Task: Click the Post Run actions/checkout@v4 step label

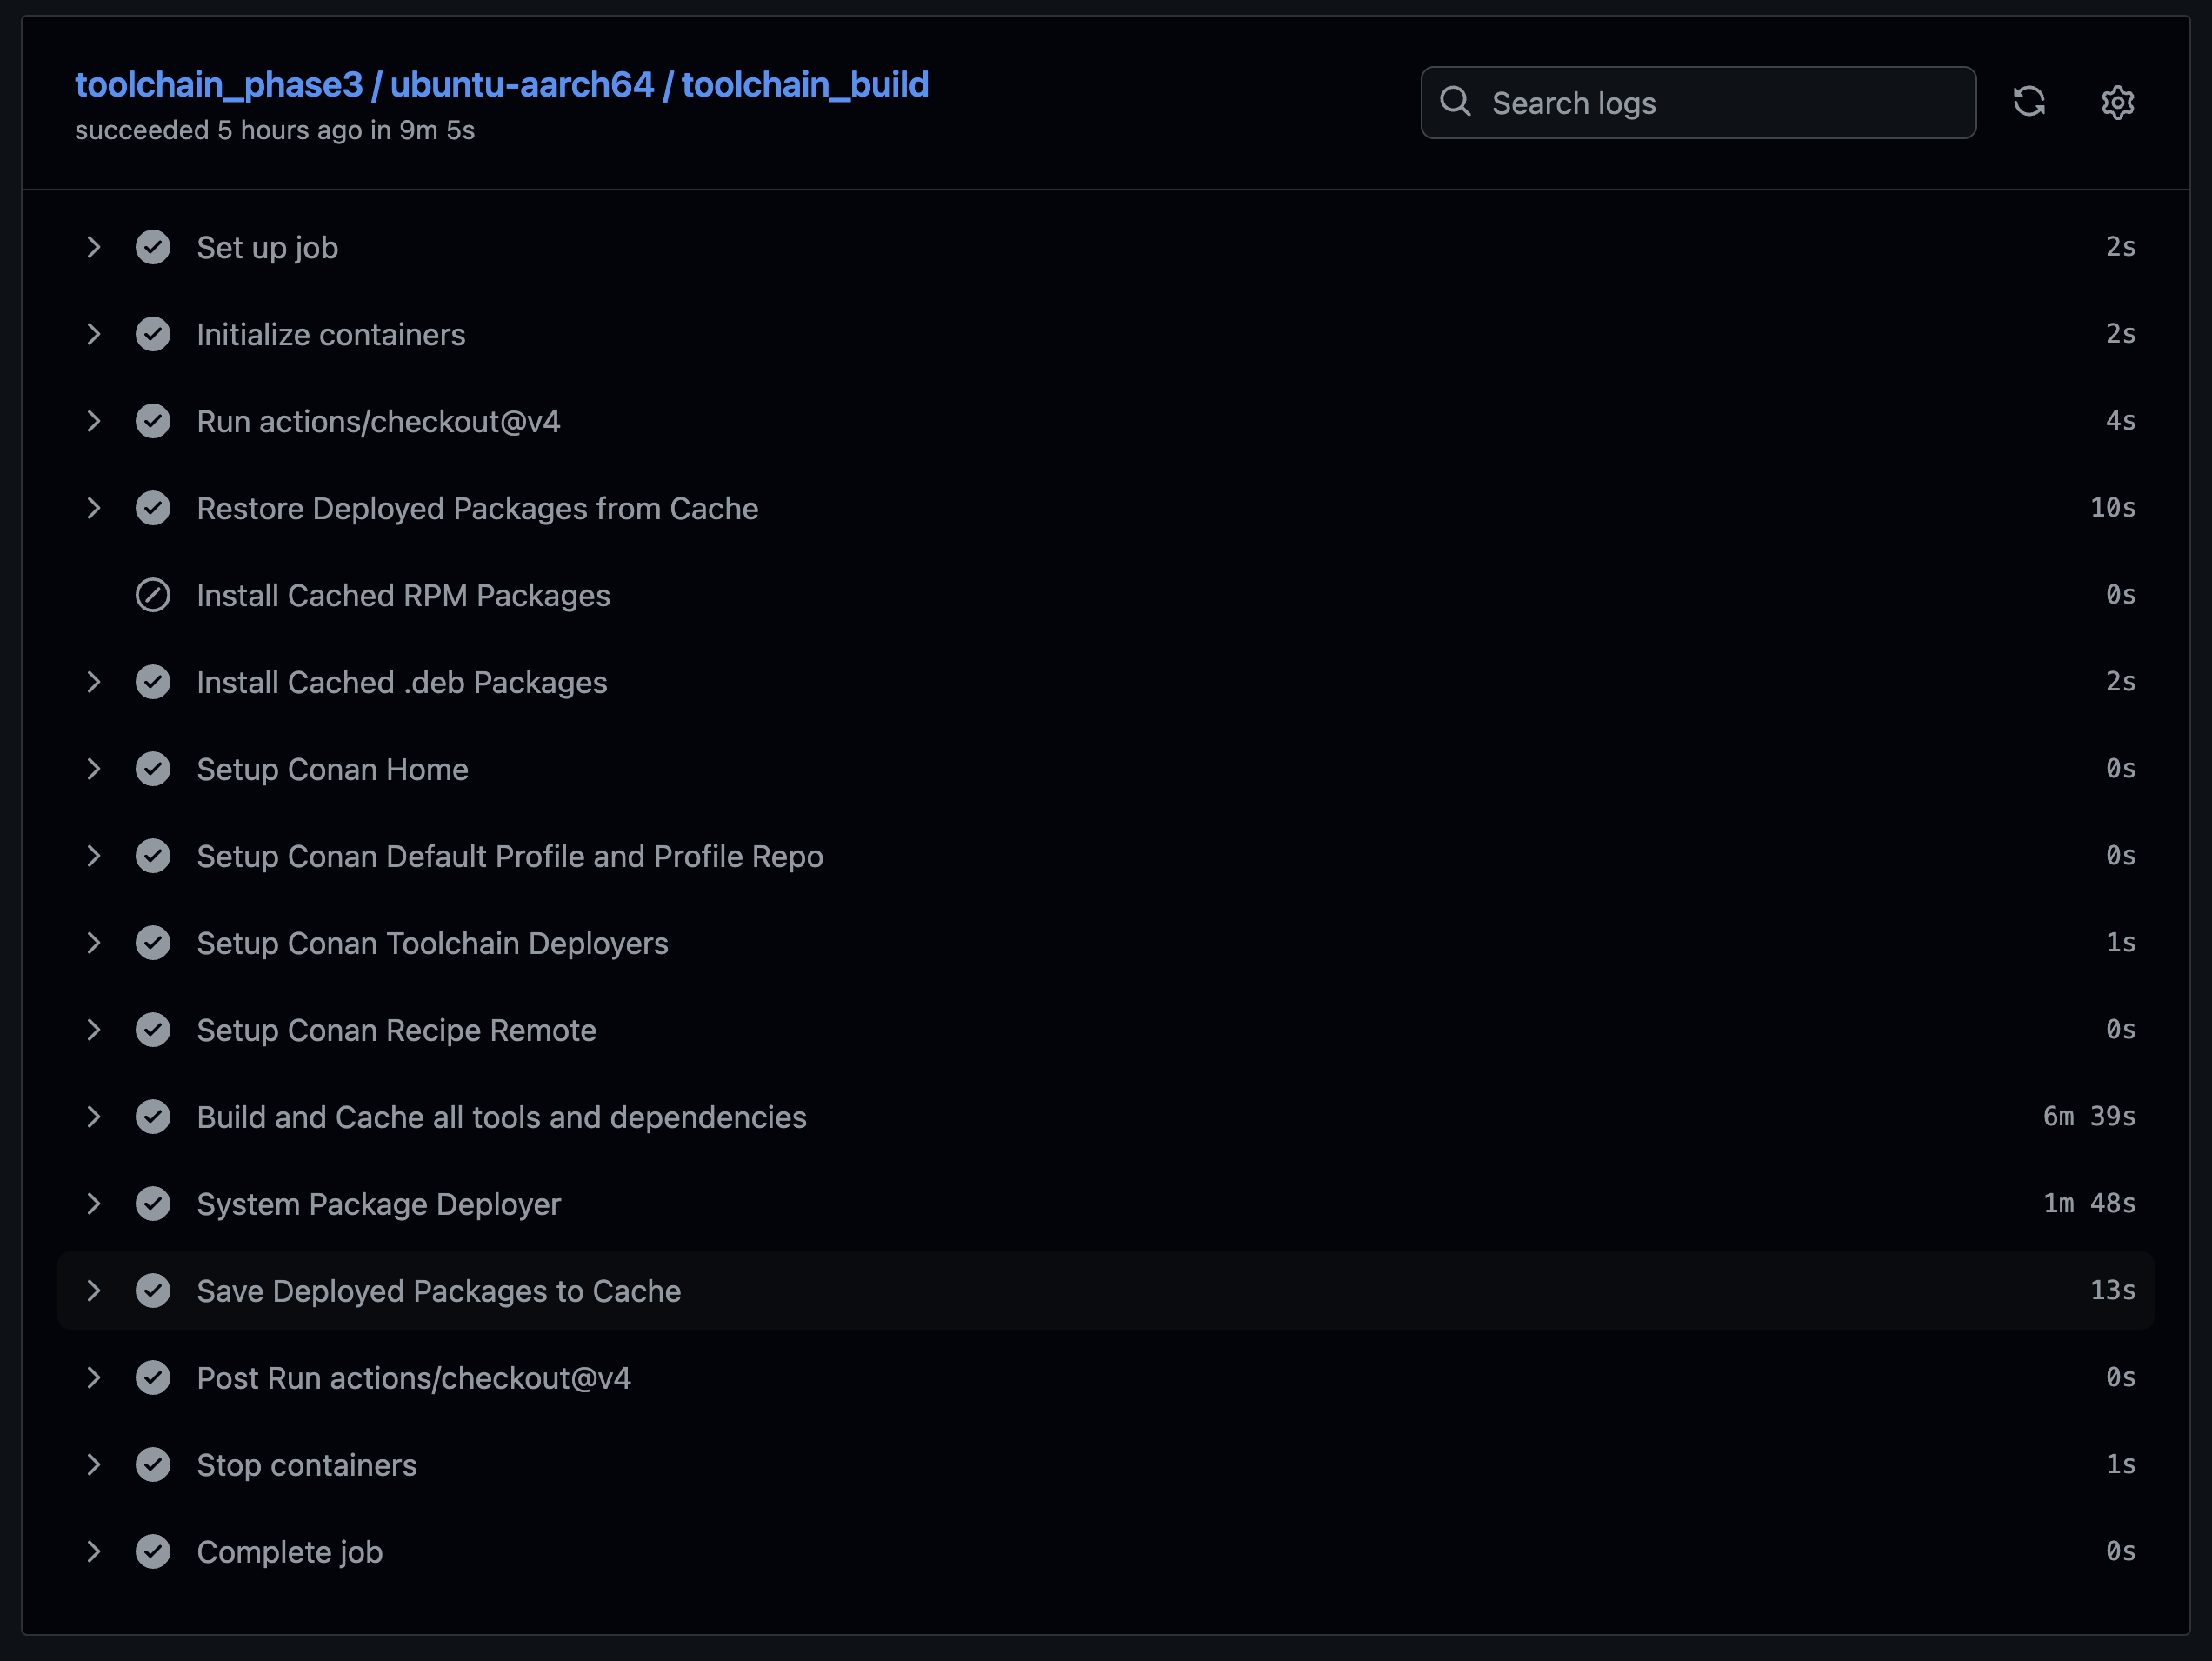Action: (x=413, y=1378)
